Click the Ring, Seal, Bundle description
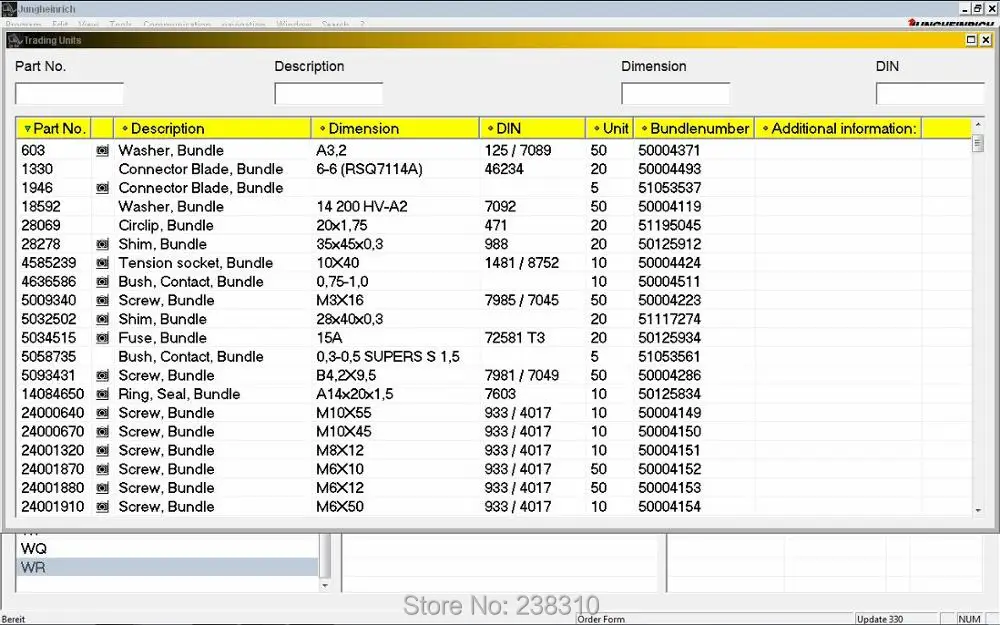This screenshot has width=1000, height=625. 179,394
